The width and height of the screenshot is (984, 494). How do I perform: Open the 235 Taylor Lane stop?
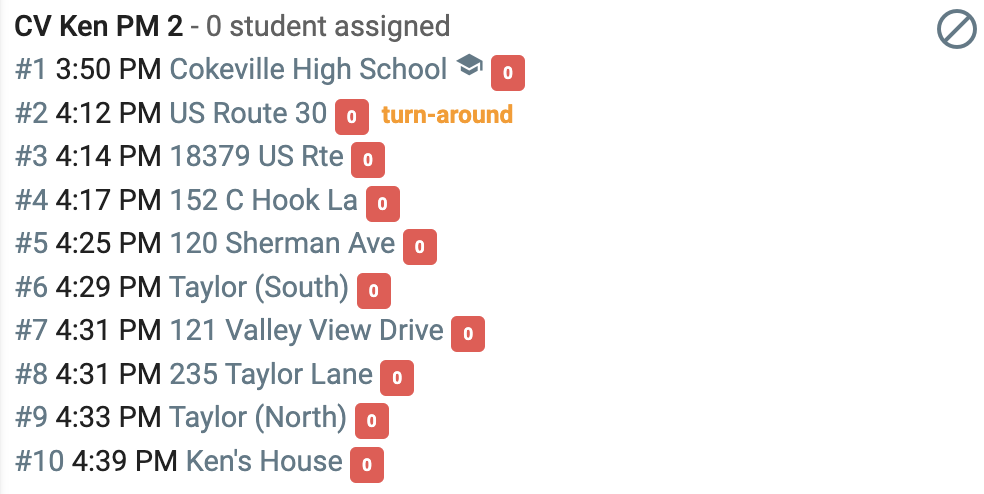[x=271, y=374]
